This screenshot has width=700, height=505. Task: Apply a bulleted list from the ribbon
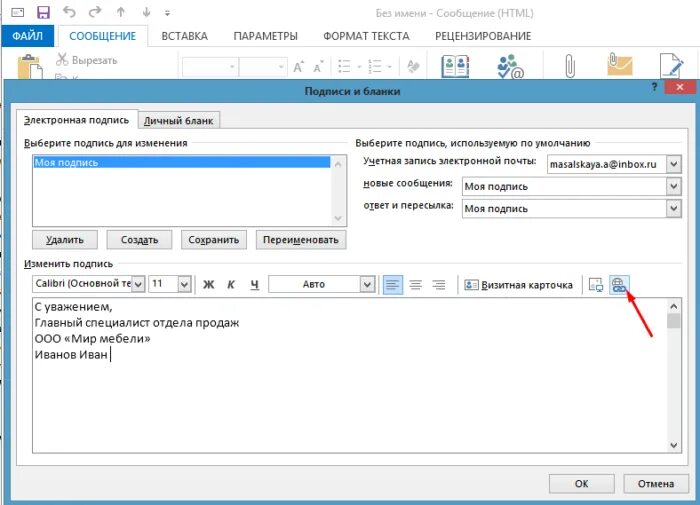(344, 67)
